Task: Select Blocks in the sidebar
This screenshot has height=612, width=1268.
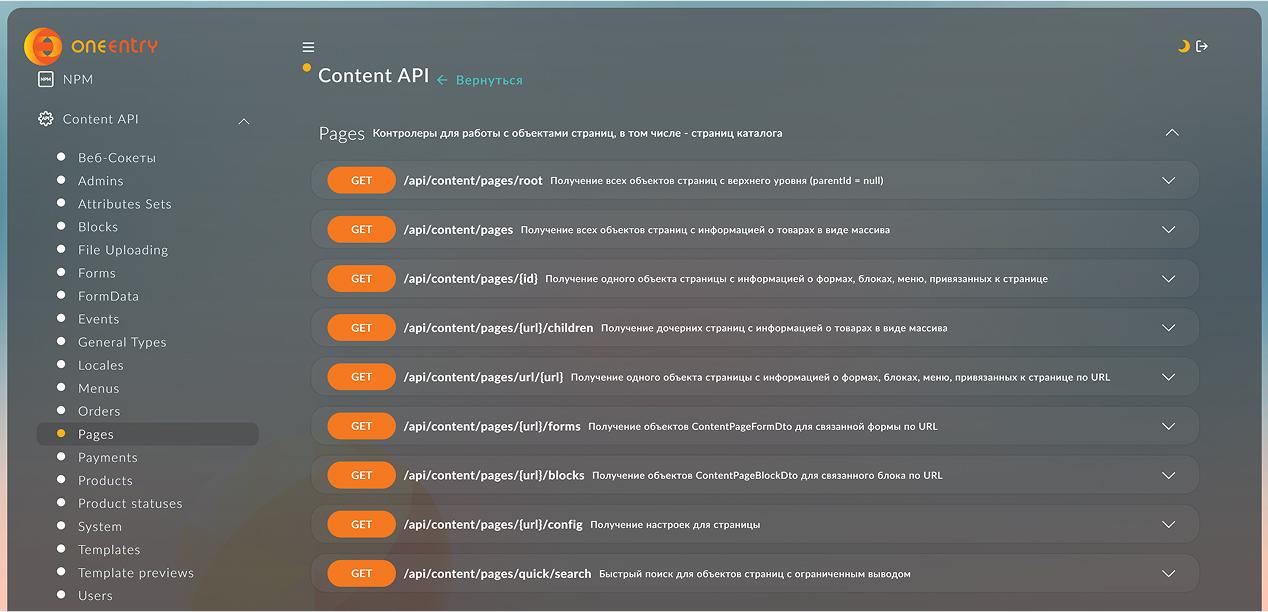Action: [98, 227]
